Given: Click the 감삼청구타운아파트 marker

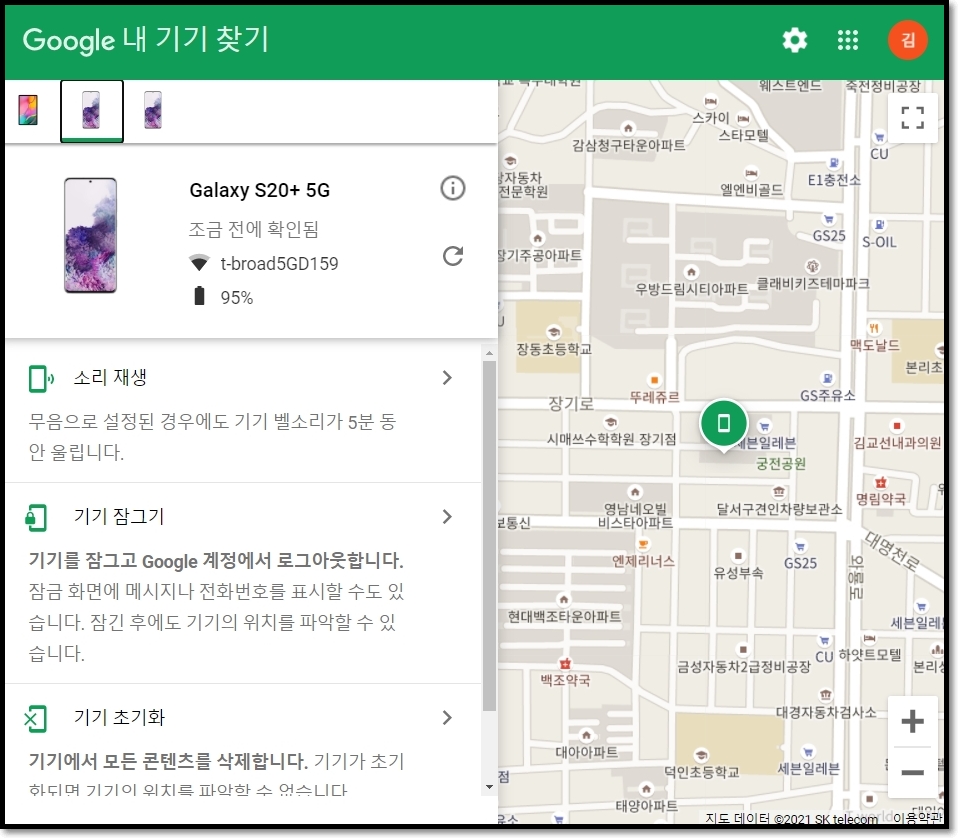Looking at the screenshot, I should pos(628,128).
